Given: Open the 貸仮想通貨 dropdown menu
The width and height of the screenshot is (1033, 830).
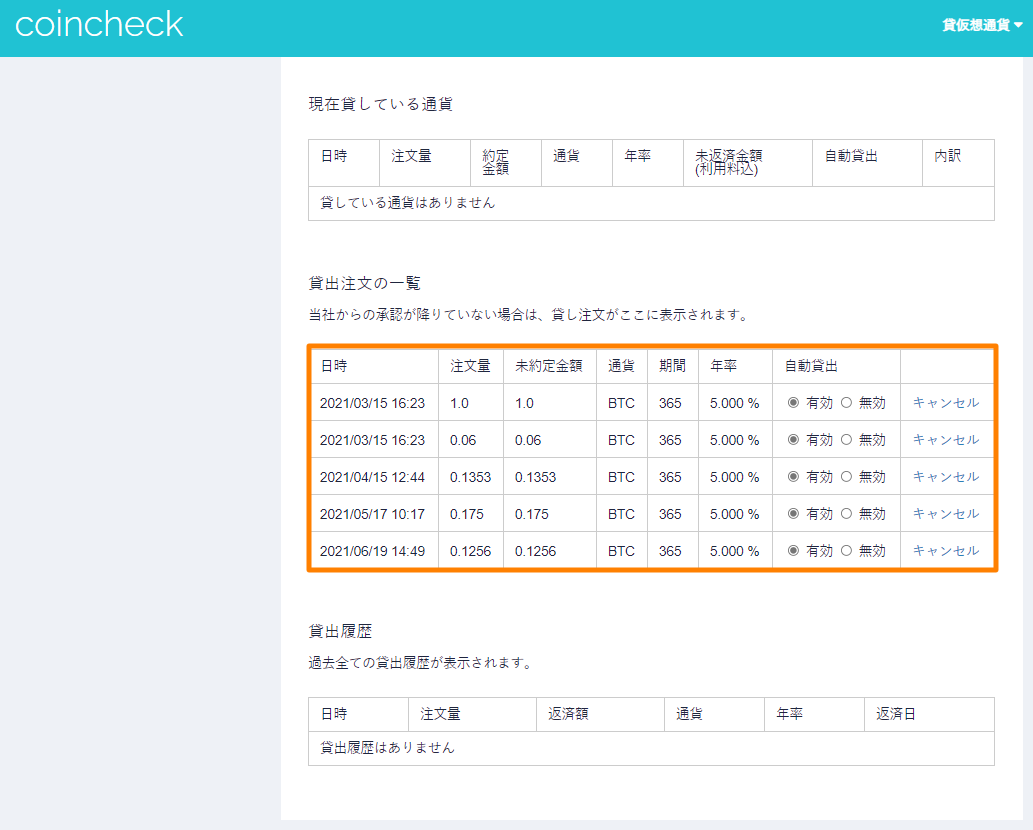Looking at the screenshot, I should click(x=982, y=25).
